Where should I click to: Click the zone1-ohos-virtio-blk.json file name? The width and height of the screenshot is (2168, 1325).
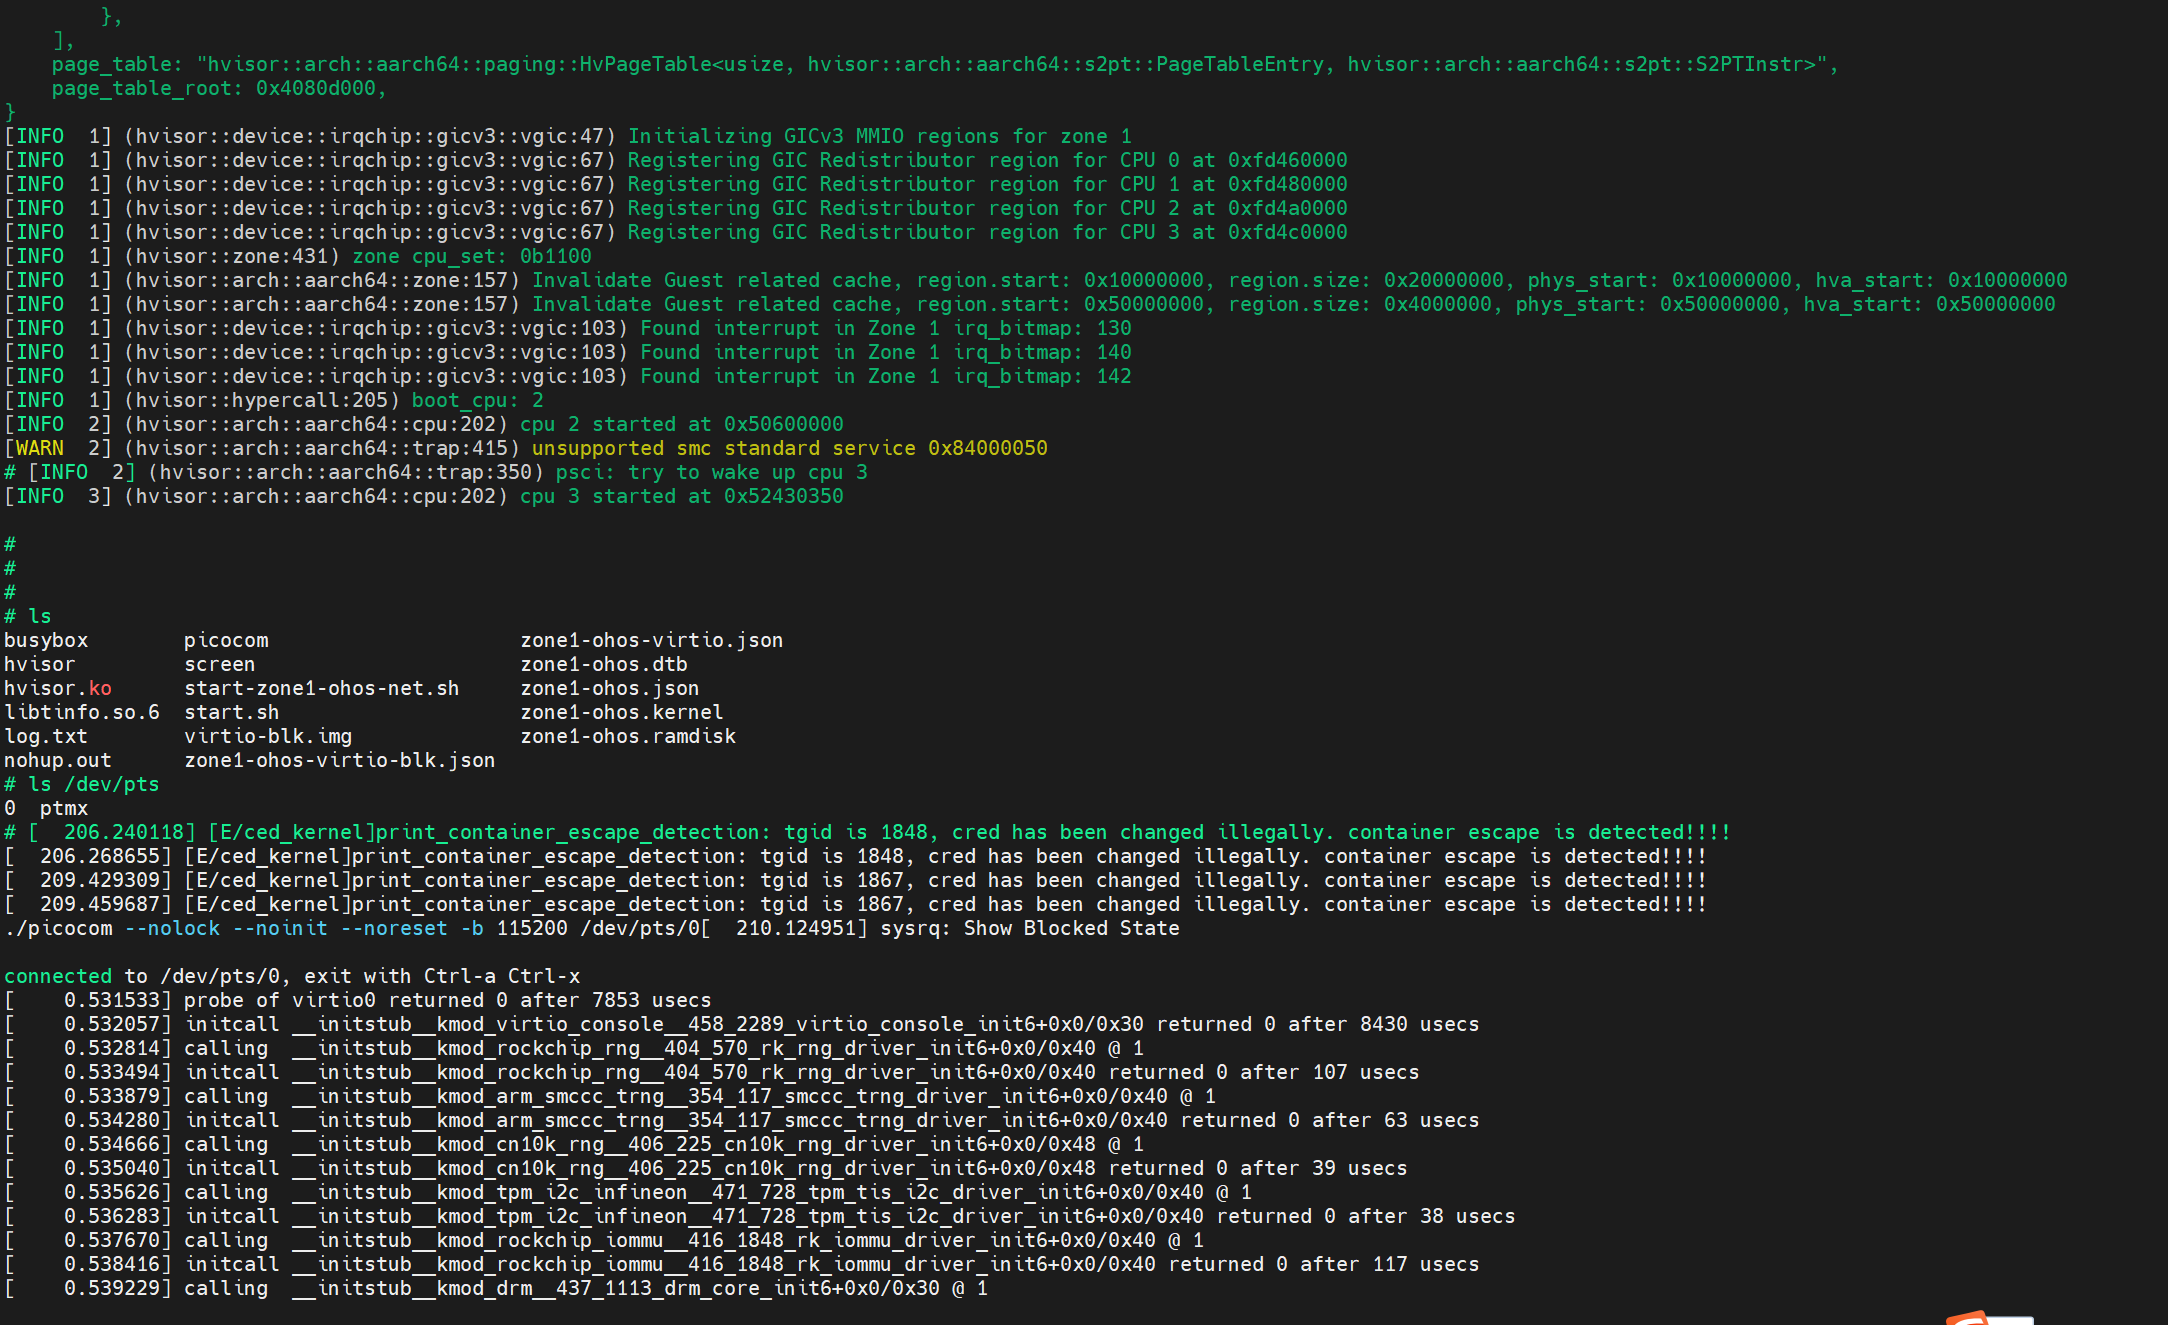tap(339, 760)
